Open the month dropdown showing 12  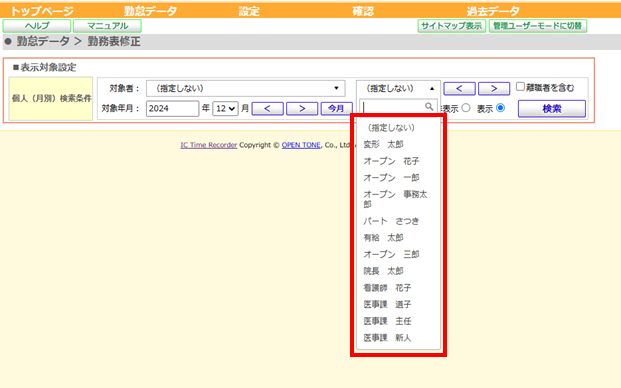point(225,108)
